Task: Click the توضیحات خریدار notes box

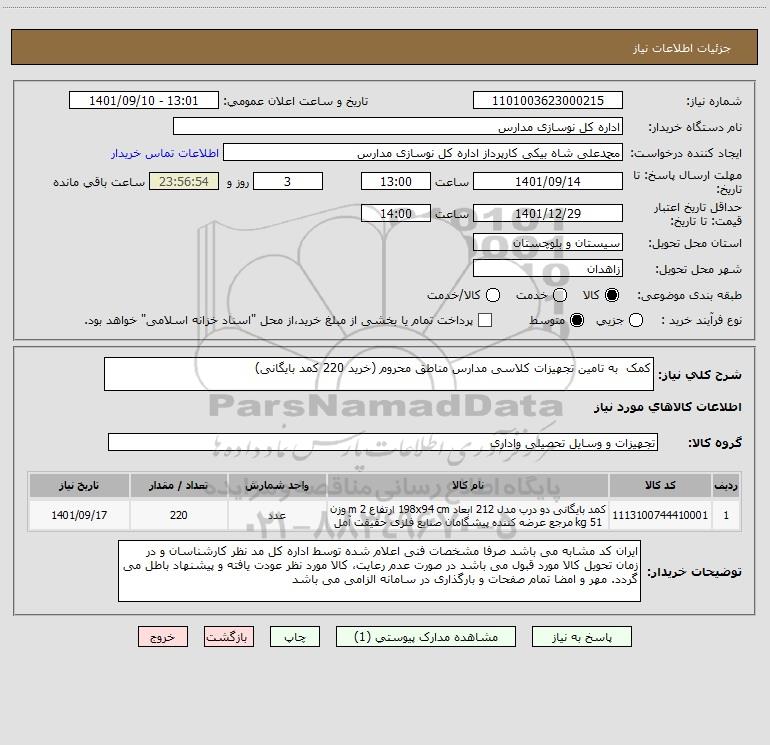Action: click(x=379, y=571)
